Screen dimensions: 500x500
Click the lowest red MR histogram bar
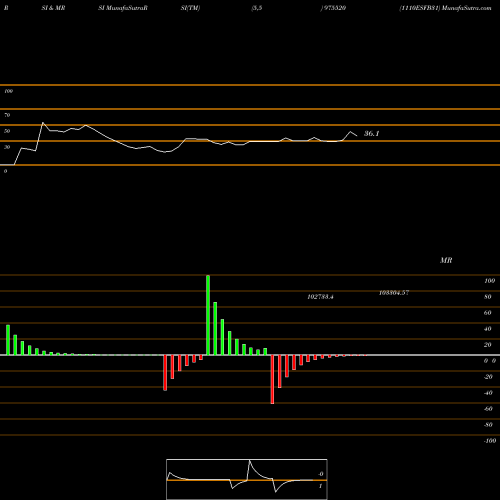272,380
